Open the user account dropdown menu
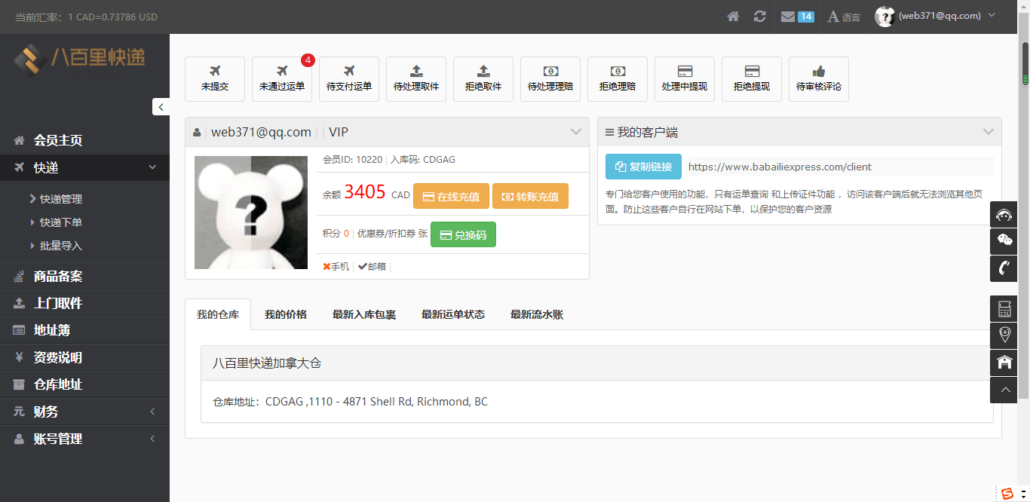The width and height of the screenshot is (1030, 502). [935, 16]
